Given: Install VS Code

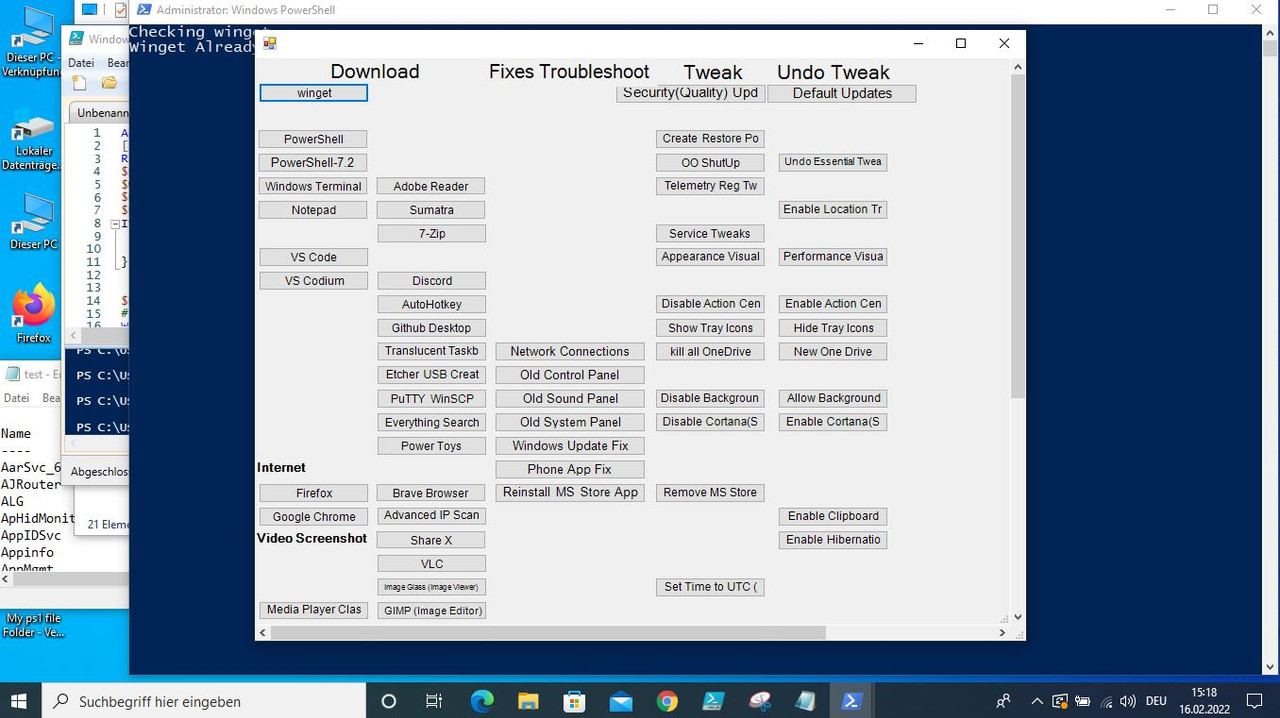Looking at the screenshot, I should [313, 257].
